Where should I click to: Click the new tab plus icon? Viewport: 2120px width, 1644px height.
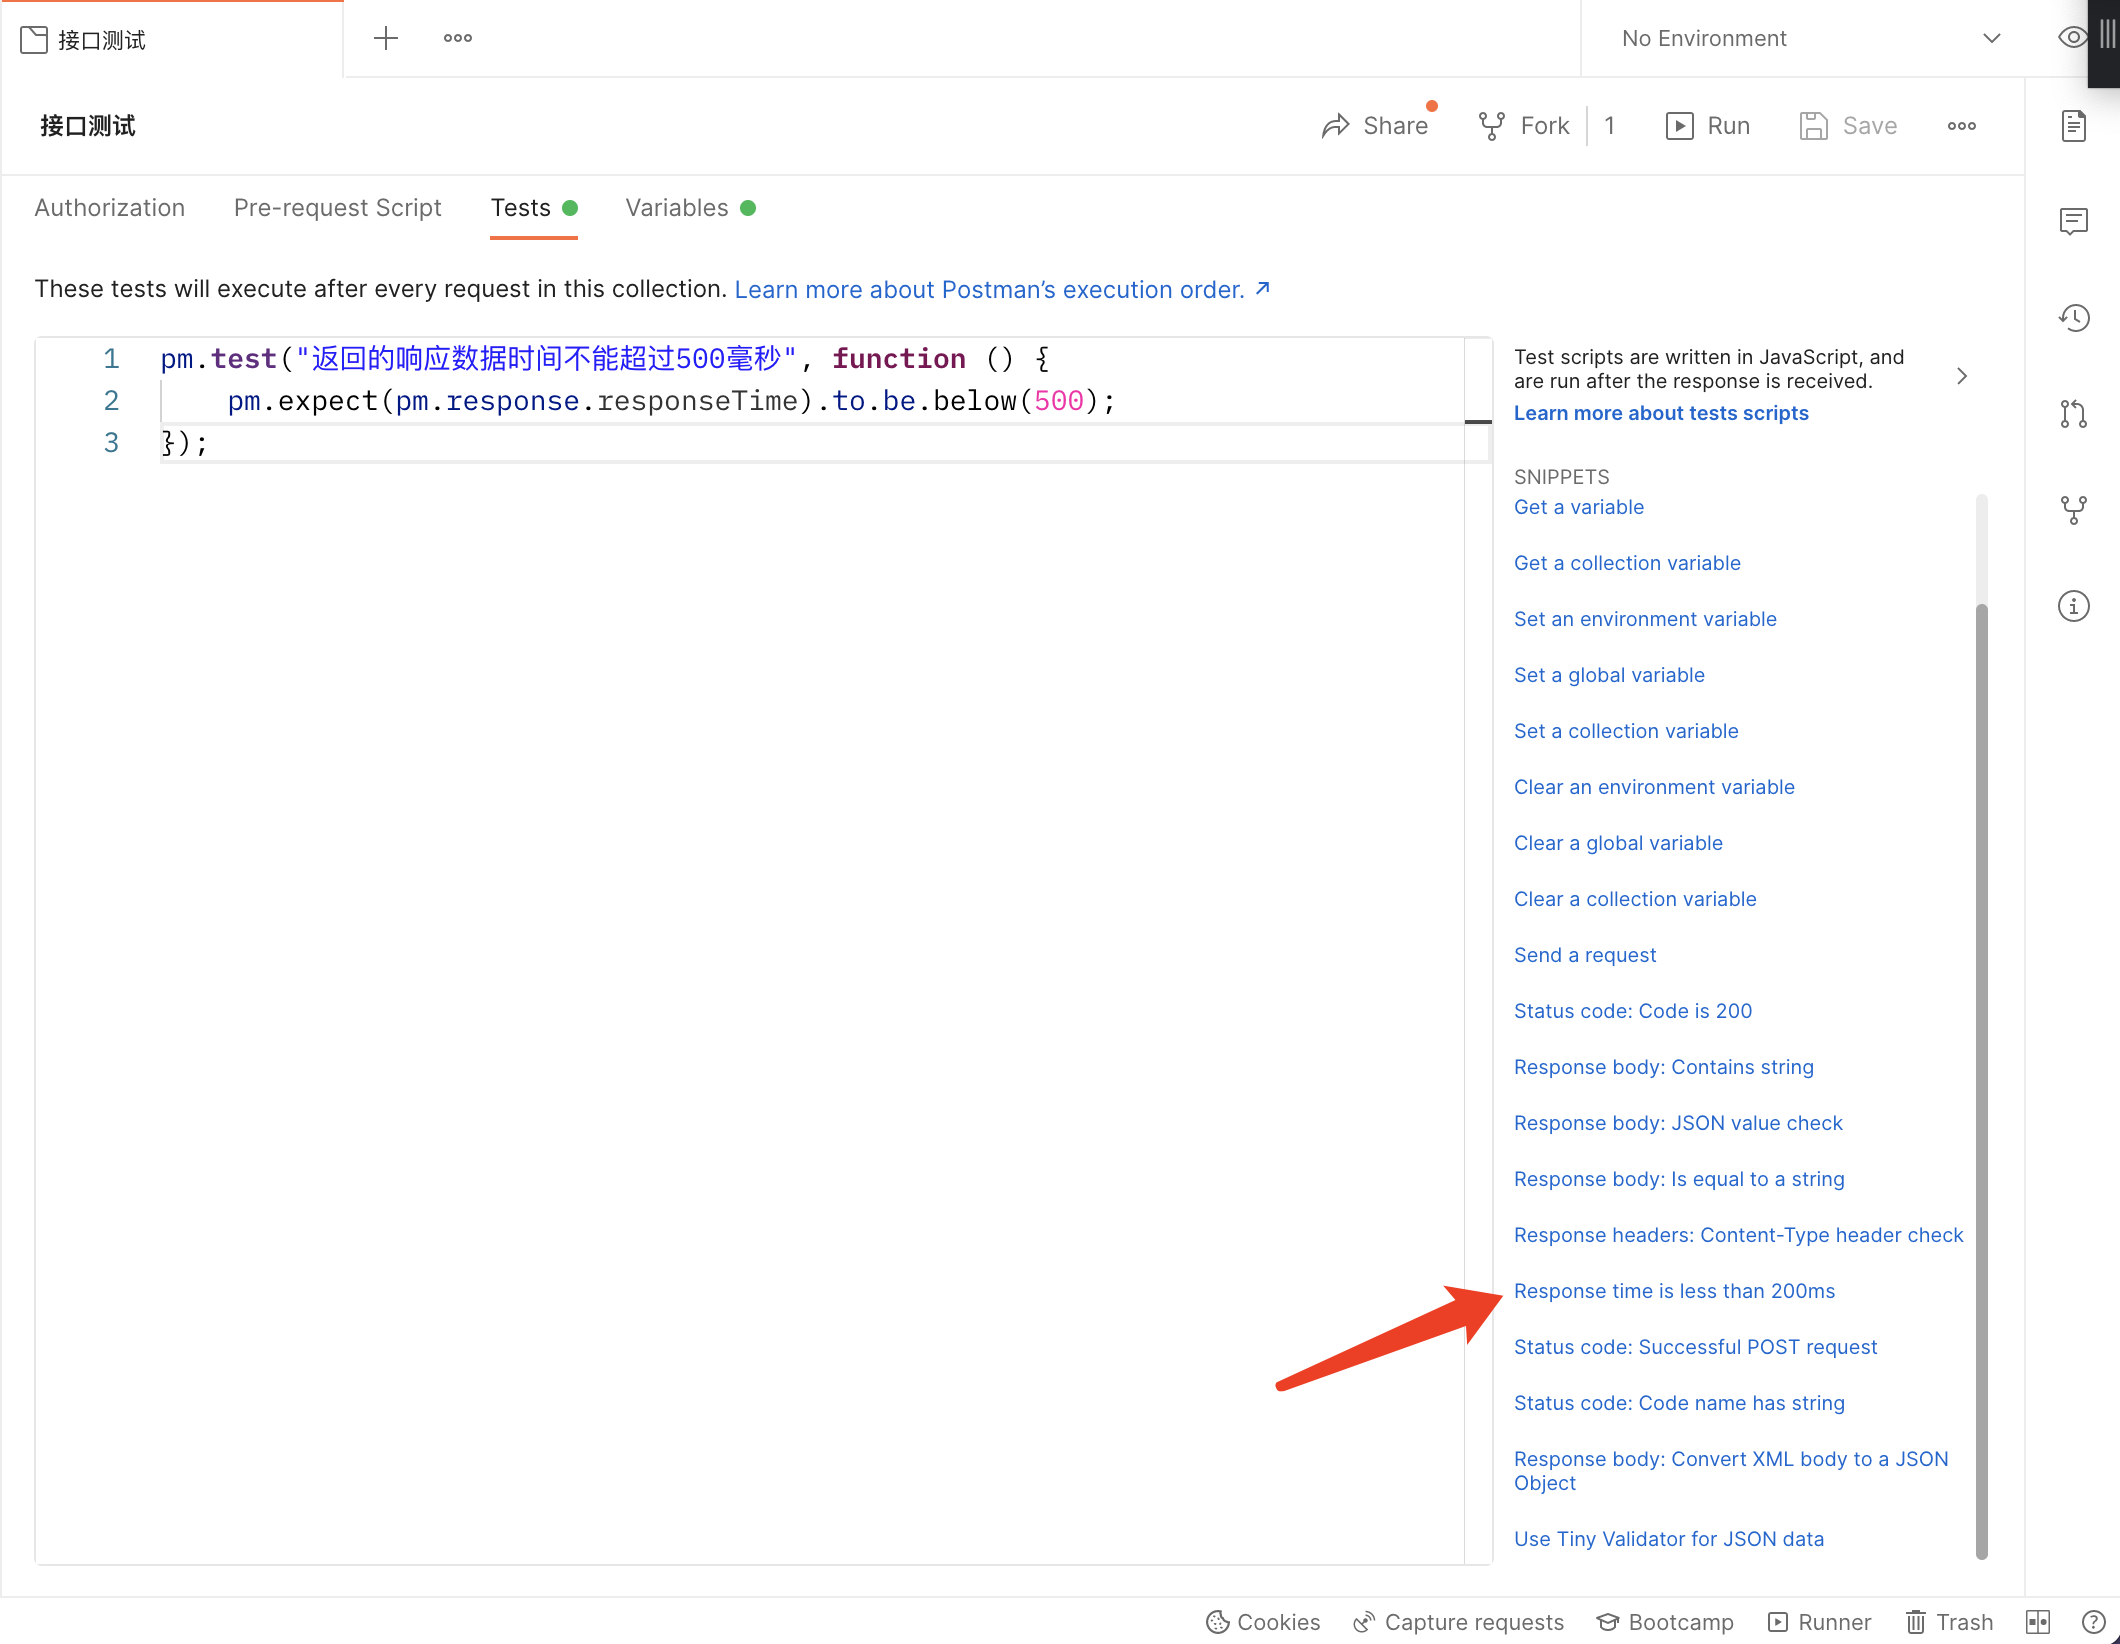pyautogui.click(x=386, y=38)
